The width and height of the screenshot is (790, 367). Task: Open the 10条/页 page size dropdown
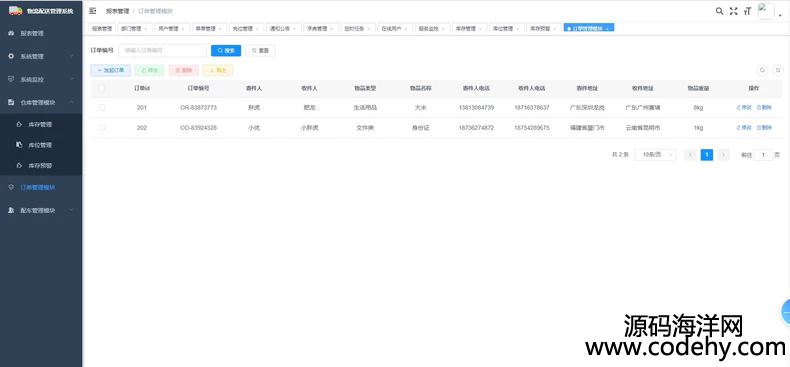(x=655, y=155)
